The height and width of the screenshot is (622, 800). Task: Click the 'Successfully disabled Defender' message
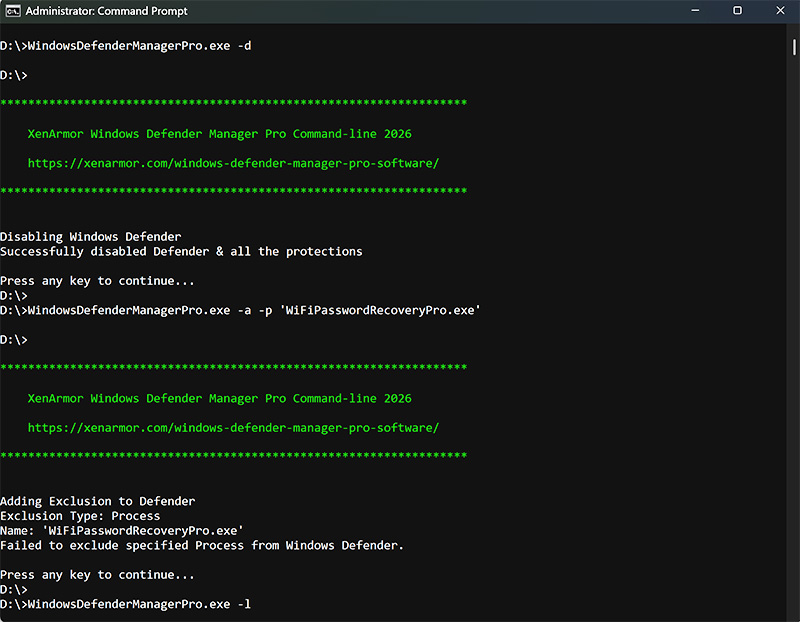(x=181, y=251)
